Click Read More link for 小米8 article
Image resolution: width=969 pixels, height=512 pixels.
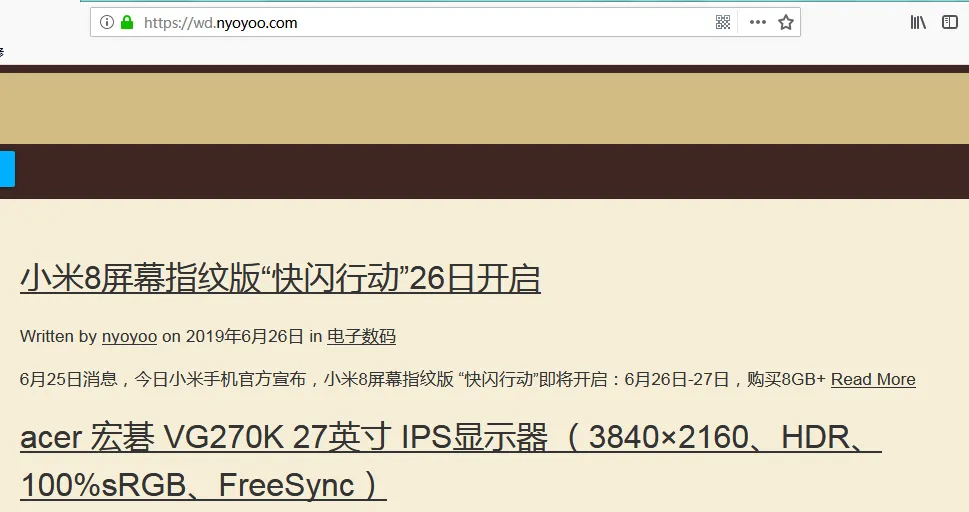coord(873,379)
